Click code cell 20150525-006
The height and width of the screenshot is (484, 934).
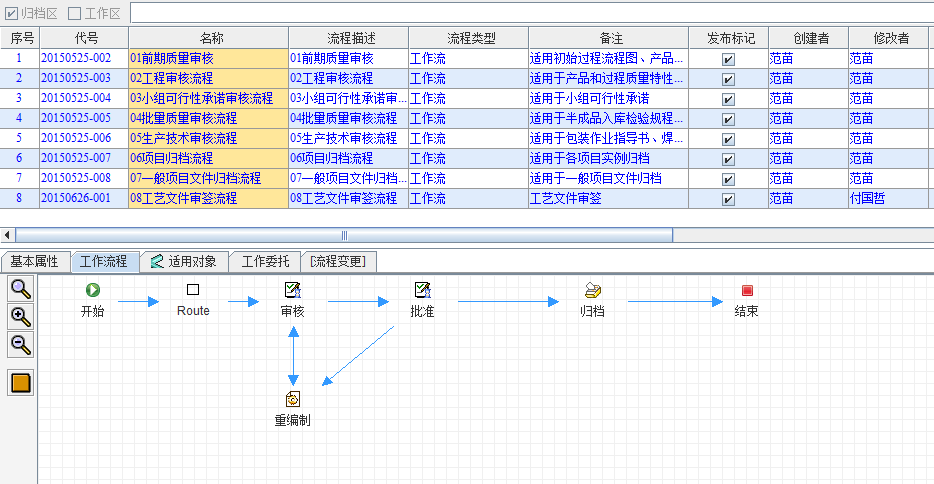point(84,139)
